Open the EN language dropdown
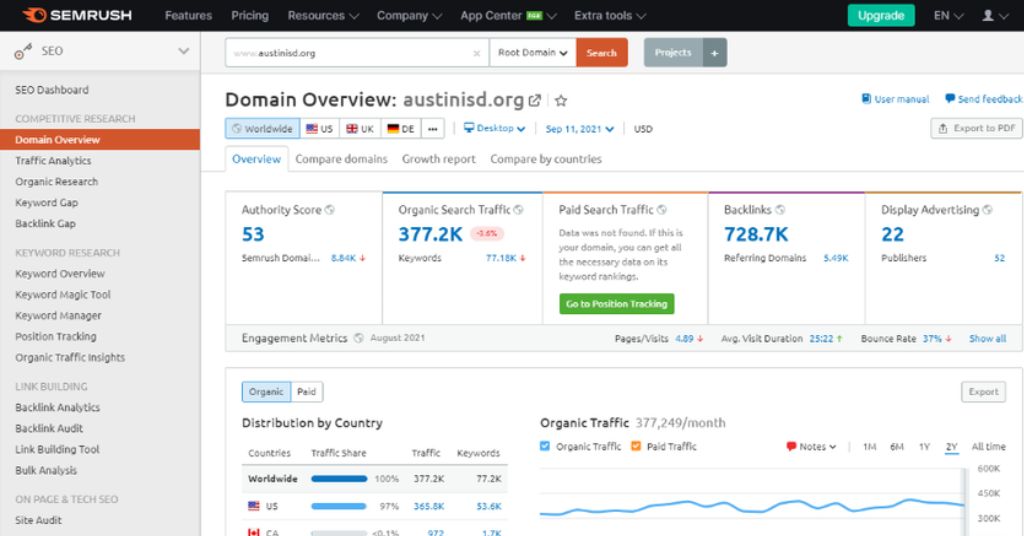 pyautogui.click(x=948, y=16)
